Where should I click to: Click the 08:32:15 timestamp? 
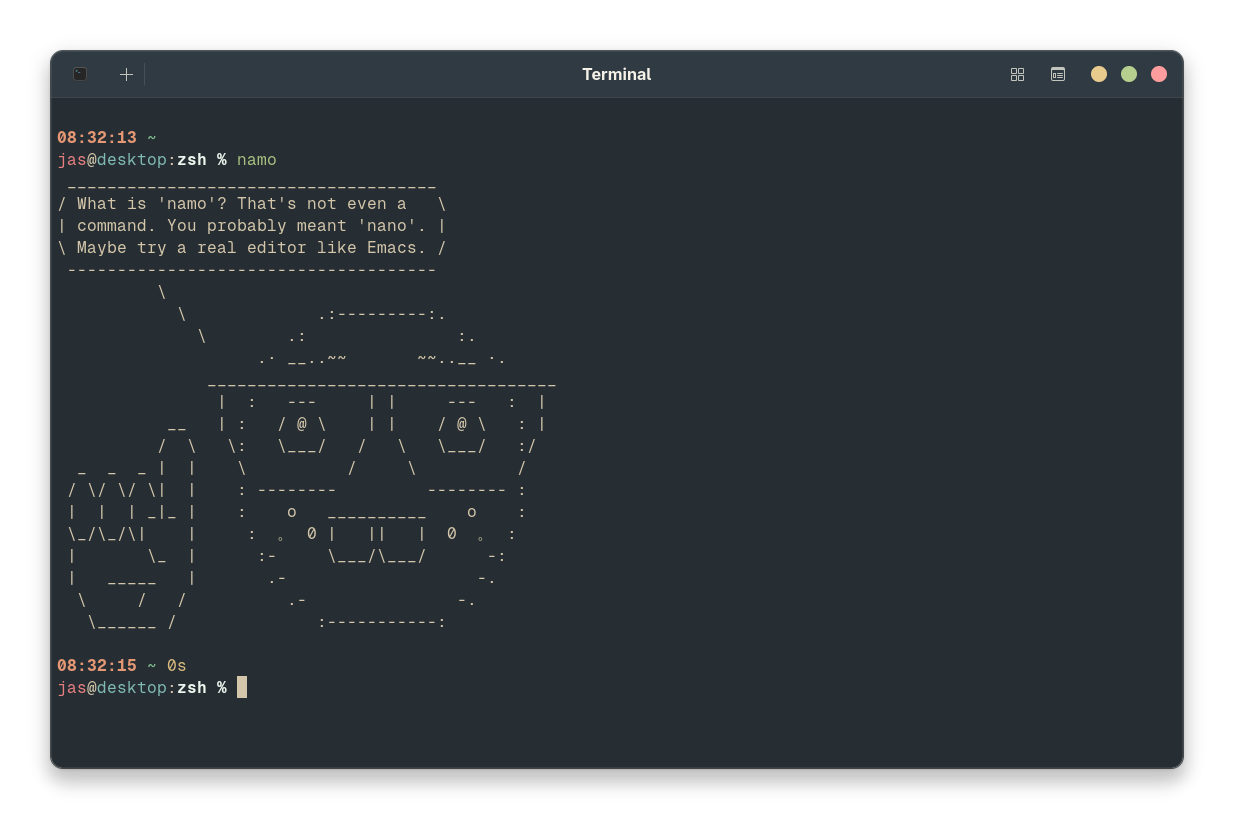(x=97, y=666)
